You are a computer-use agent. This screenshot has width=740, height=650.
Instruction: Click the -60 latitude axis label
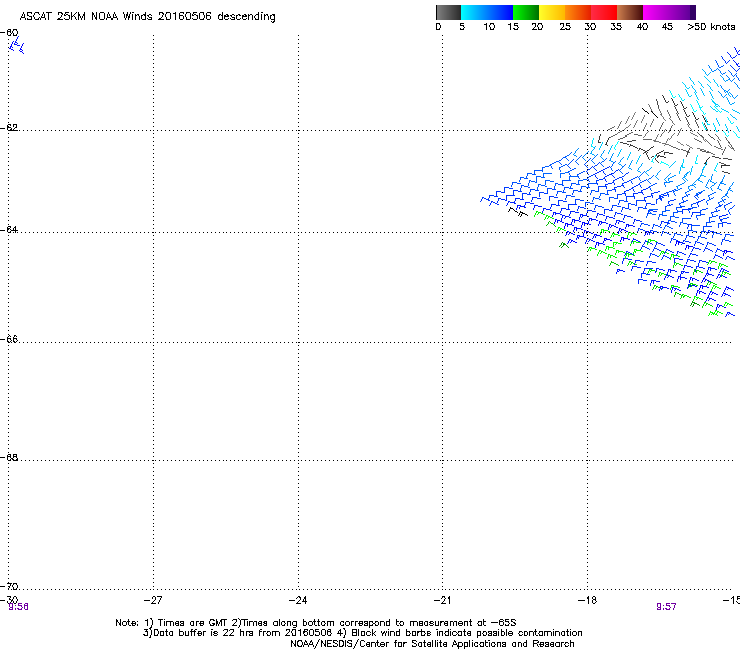[x=9, y=33]
